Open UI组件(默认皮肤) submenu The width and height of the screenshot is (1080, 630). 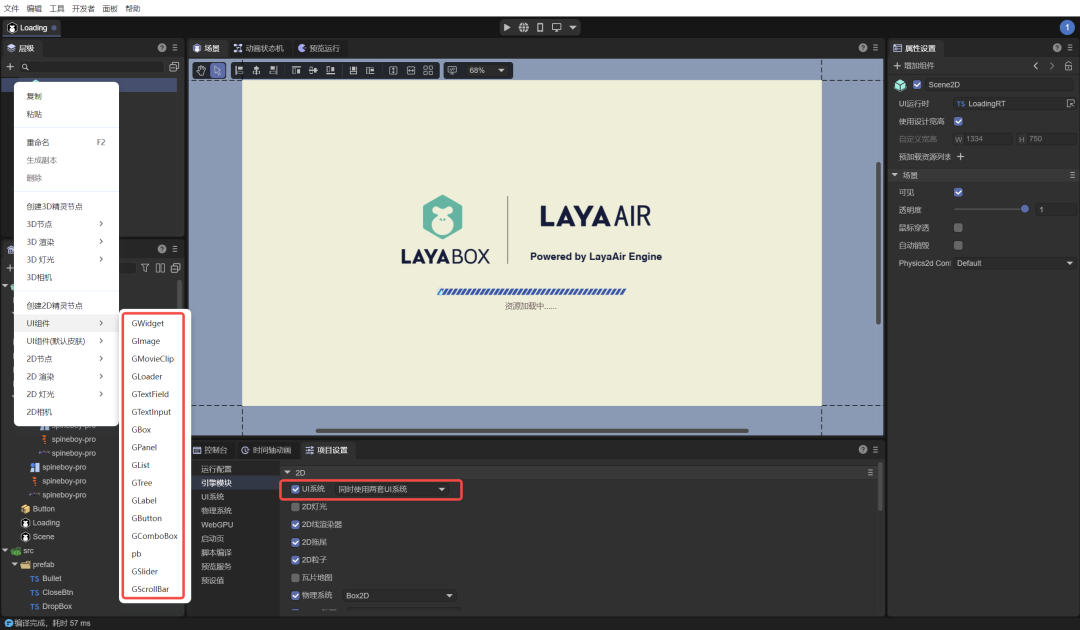[65, 341]
